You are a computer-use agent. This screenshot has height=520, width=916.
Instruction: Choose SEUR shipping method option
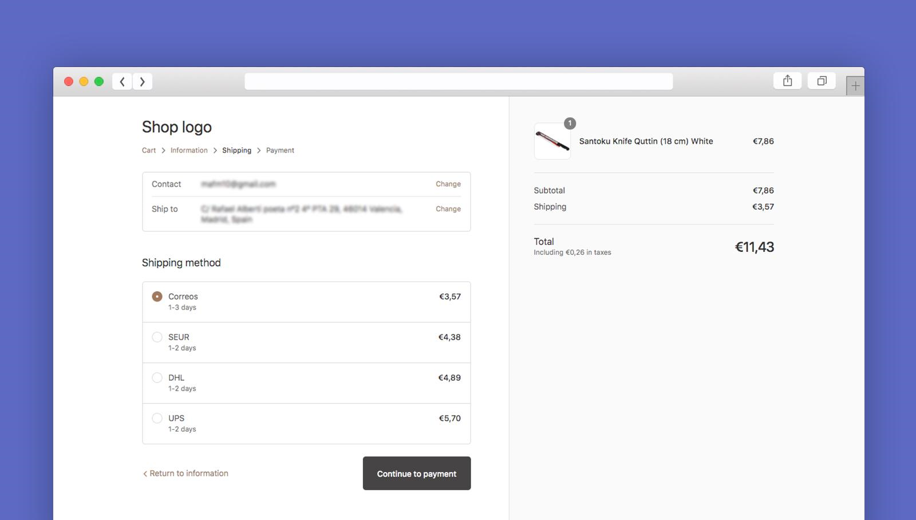(157, 338)
